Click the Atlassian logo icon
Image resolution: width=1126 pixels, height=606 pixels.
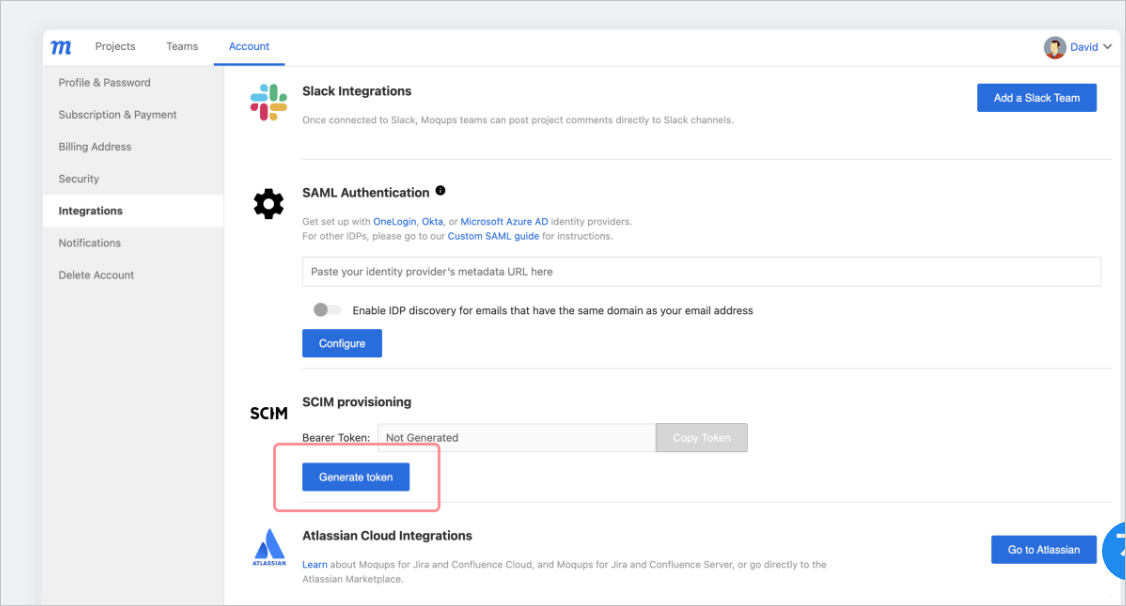pos(269,548)
